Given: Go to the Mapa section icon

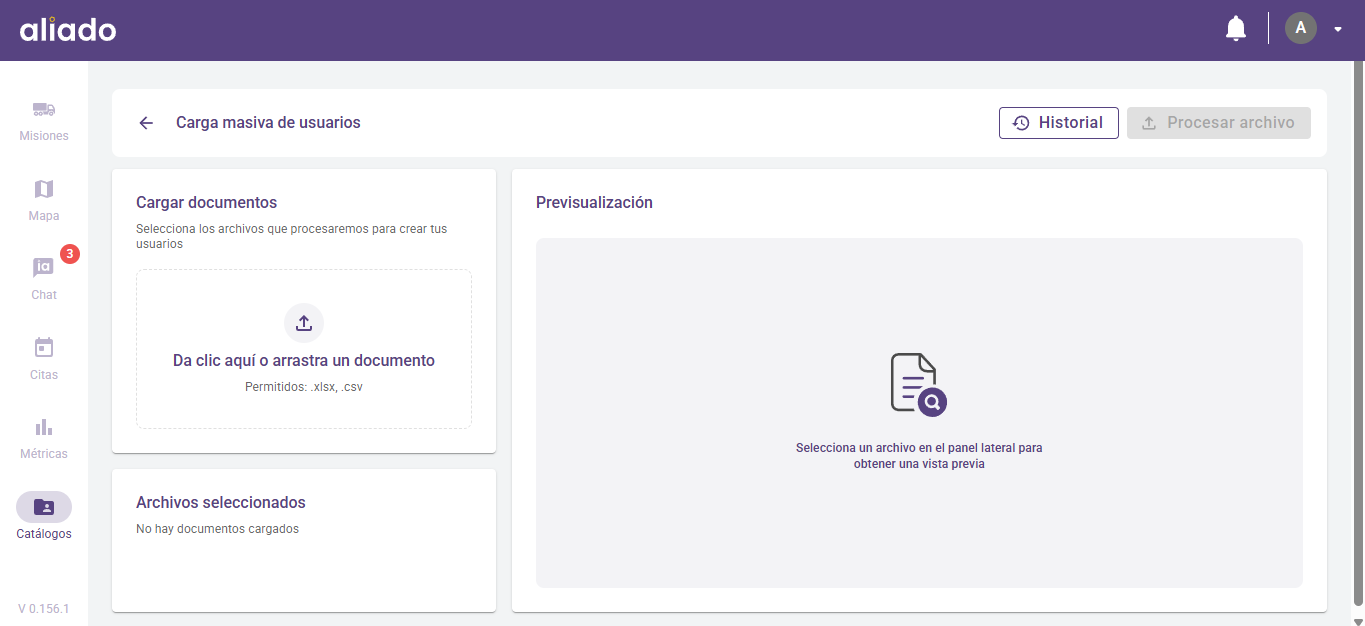Looking at the screenshot, I should (x=44, y=189).
